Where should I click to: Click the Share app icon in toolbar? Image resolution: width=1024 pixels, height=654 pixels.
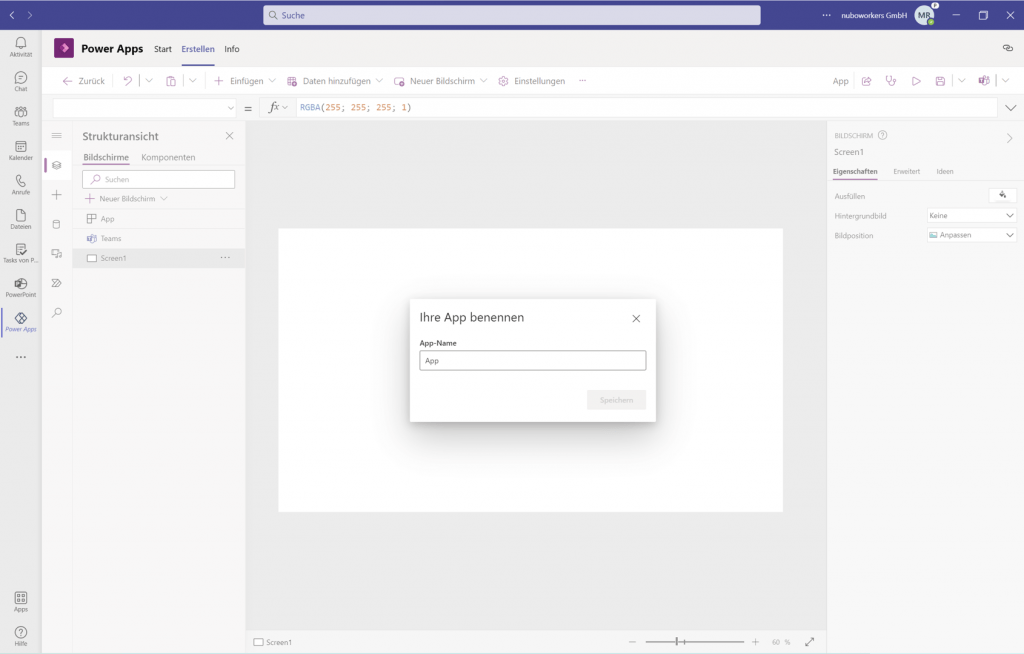(x=866, y=81)
